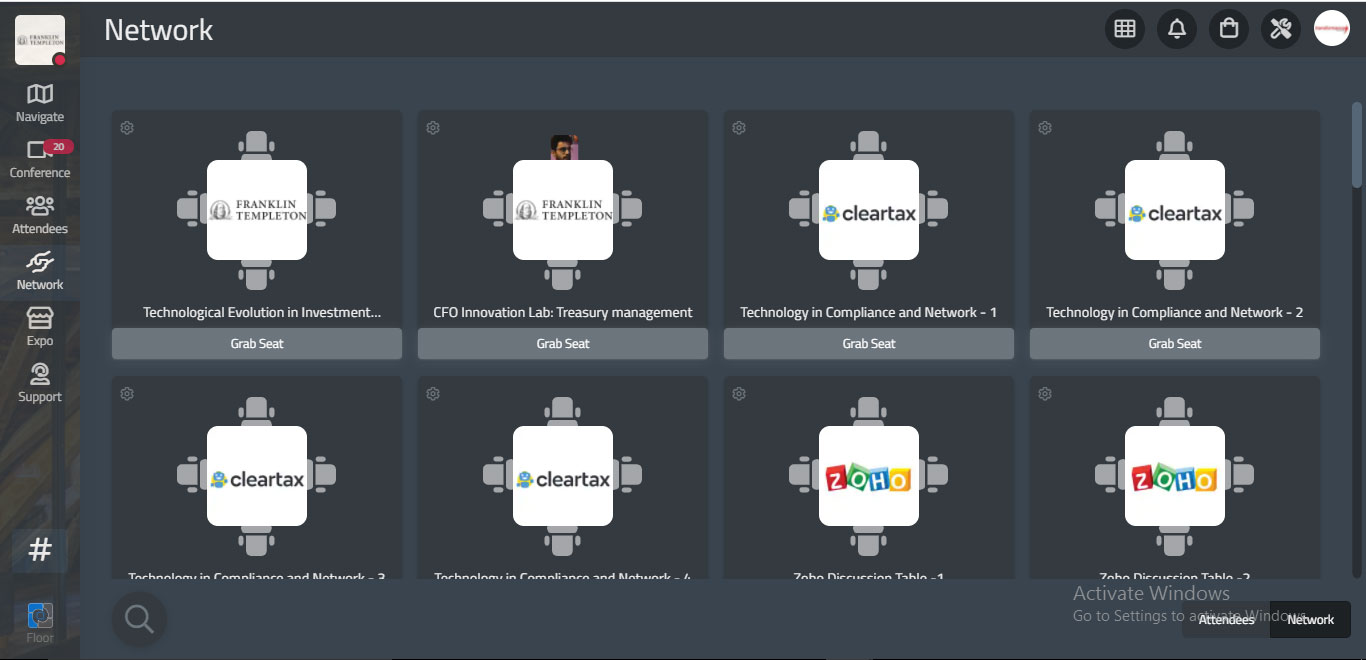Click the hashtag icon in sidebar
This screenshot has height=660, width=1366.
40,549
